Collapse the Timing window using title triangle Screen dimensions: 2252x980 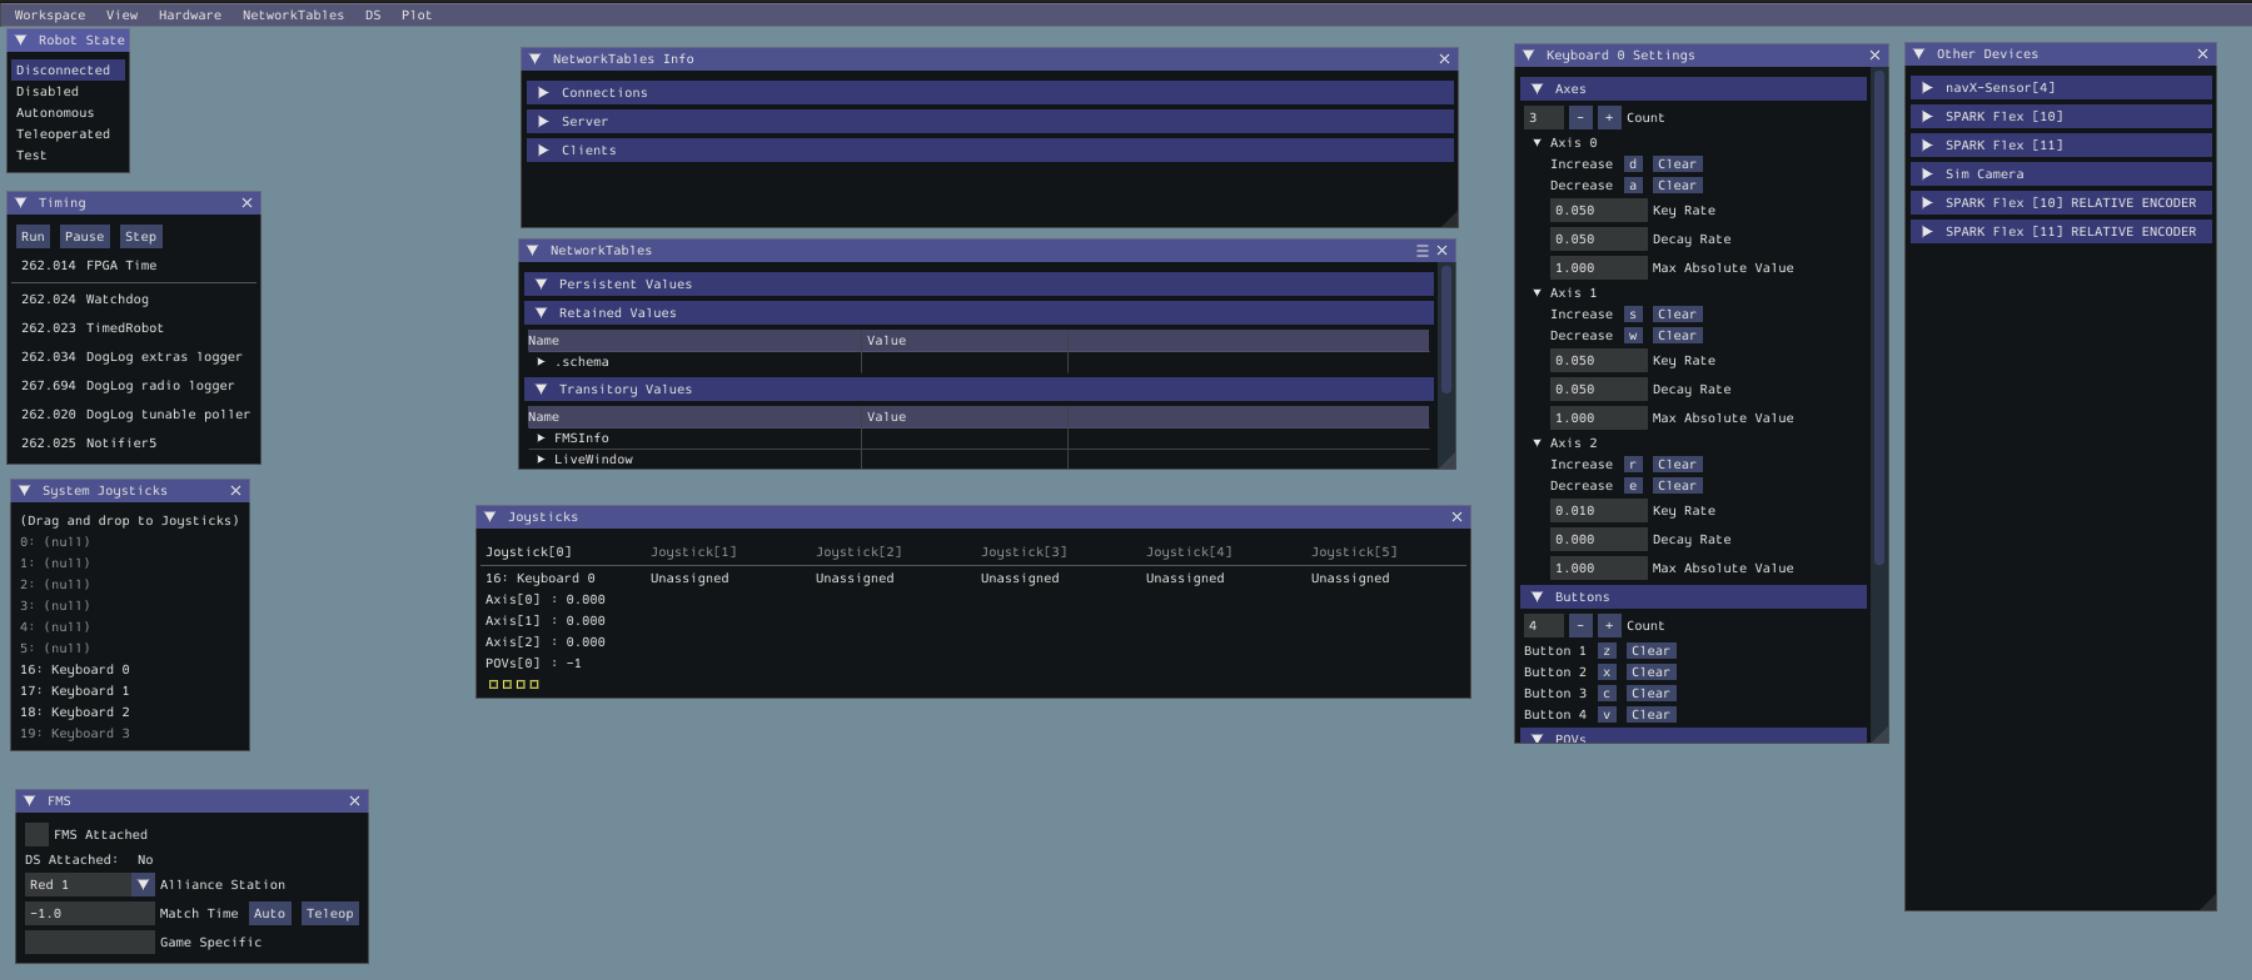pyautogui.click(x=21, y=203)
